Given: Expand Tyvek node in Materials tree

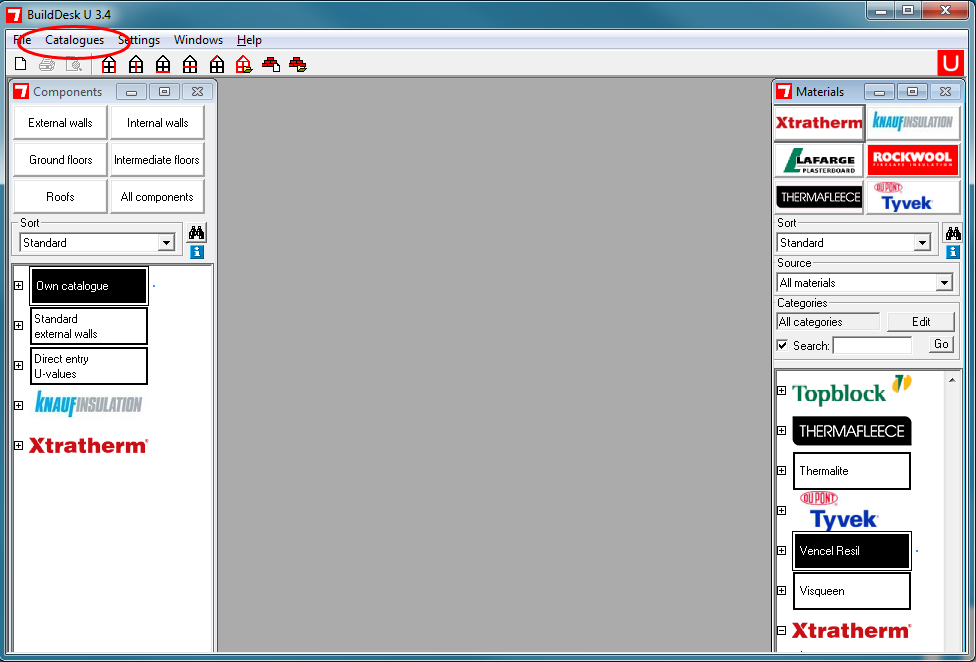Looking at the screenshot, I should [782, 510].
